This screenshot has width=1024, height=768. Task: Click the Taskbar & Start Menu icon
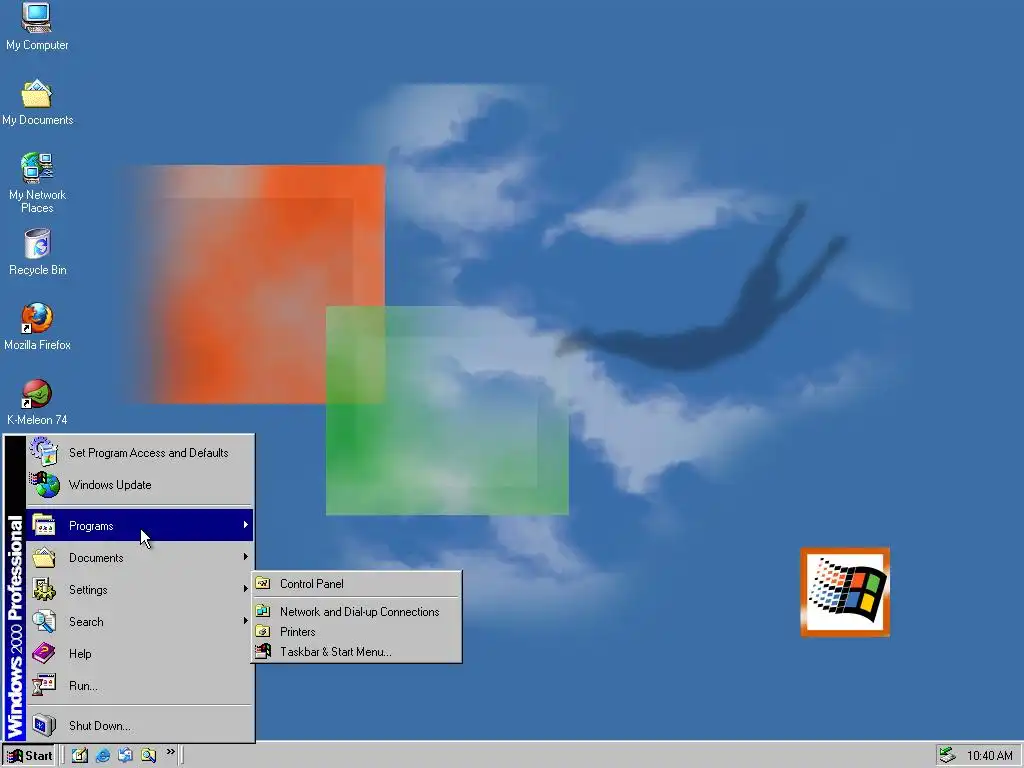tap(263, 651)
